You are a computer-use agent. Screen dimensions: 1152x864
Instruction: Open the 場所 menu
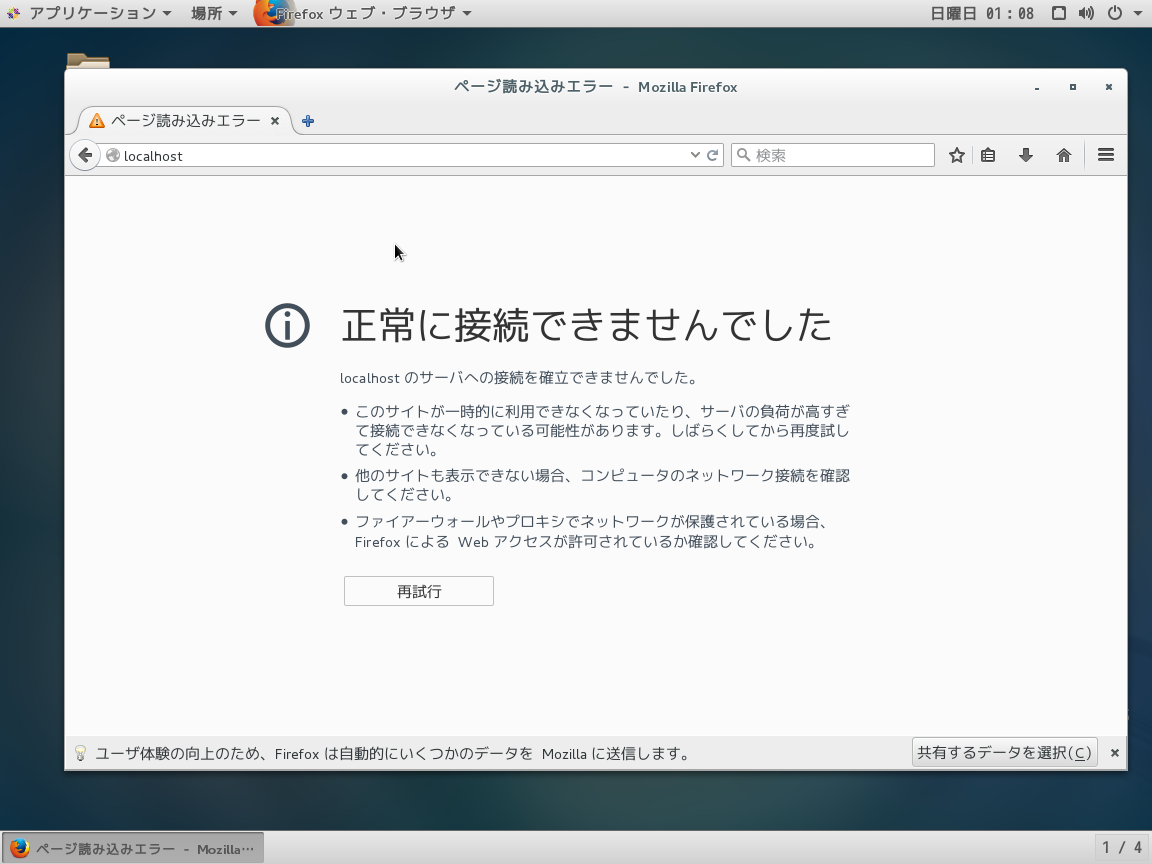214,13
